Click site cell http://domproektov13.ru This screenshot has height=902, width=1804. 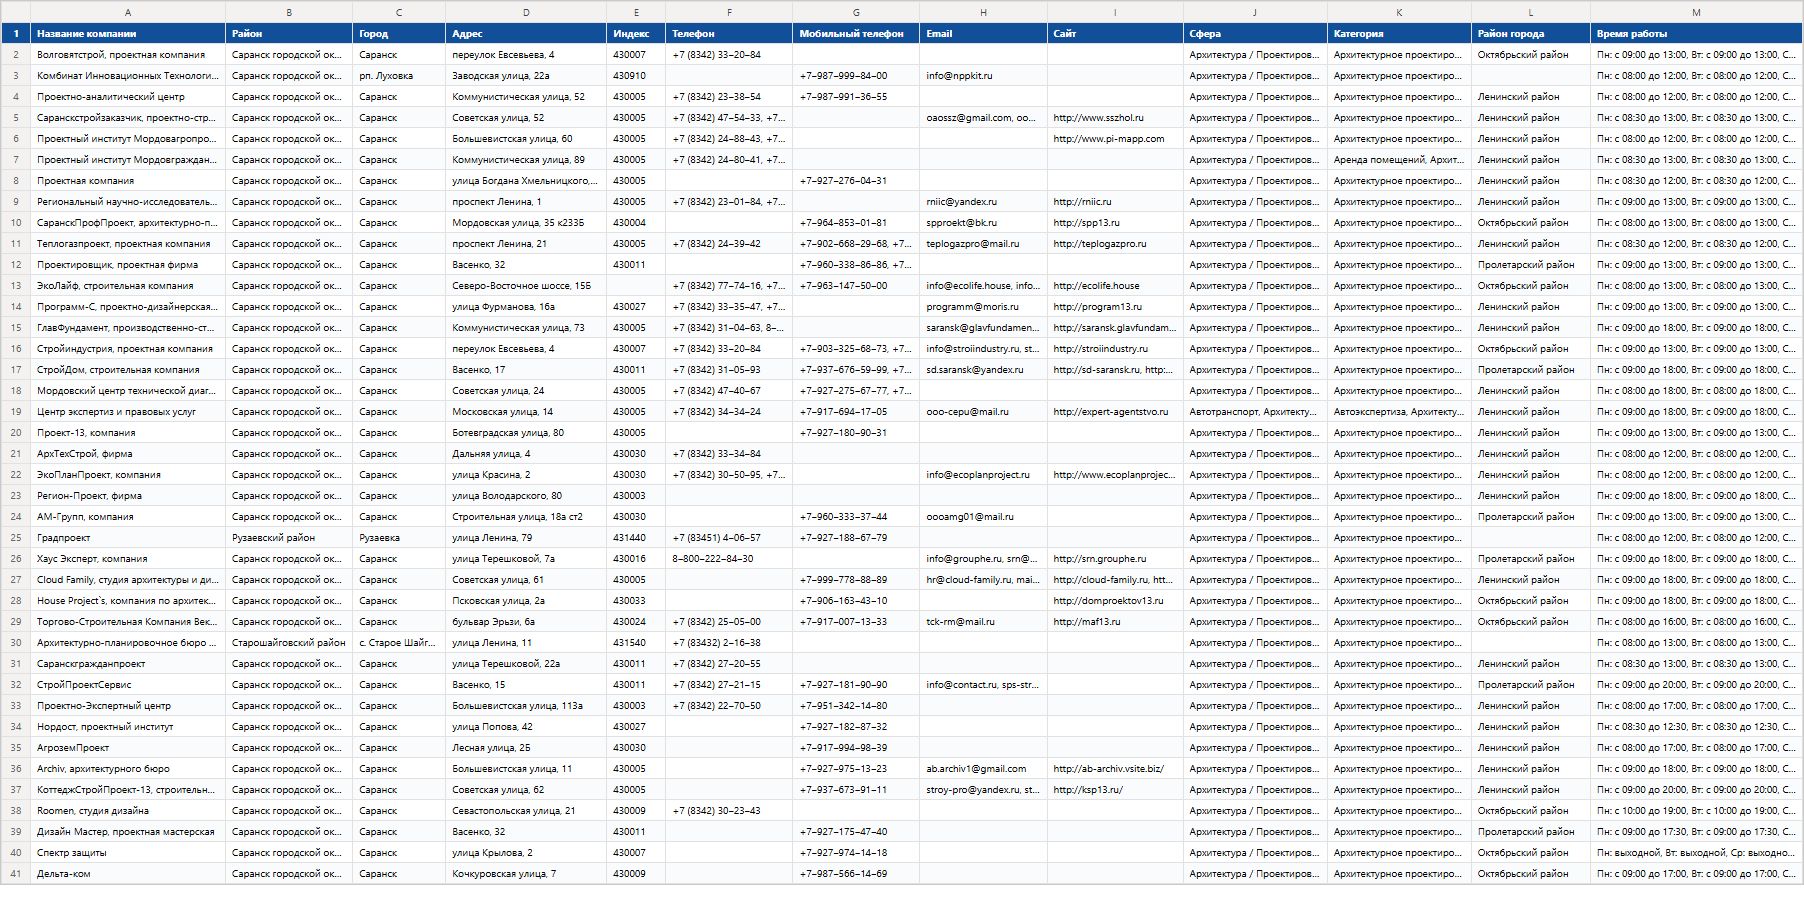(1115, 601)
